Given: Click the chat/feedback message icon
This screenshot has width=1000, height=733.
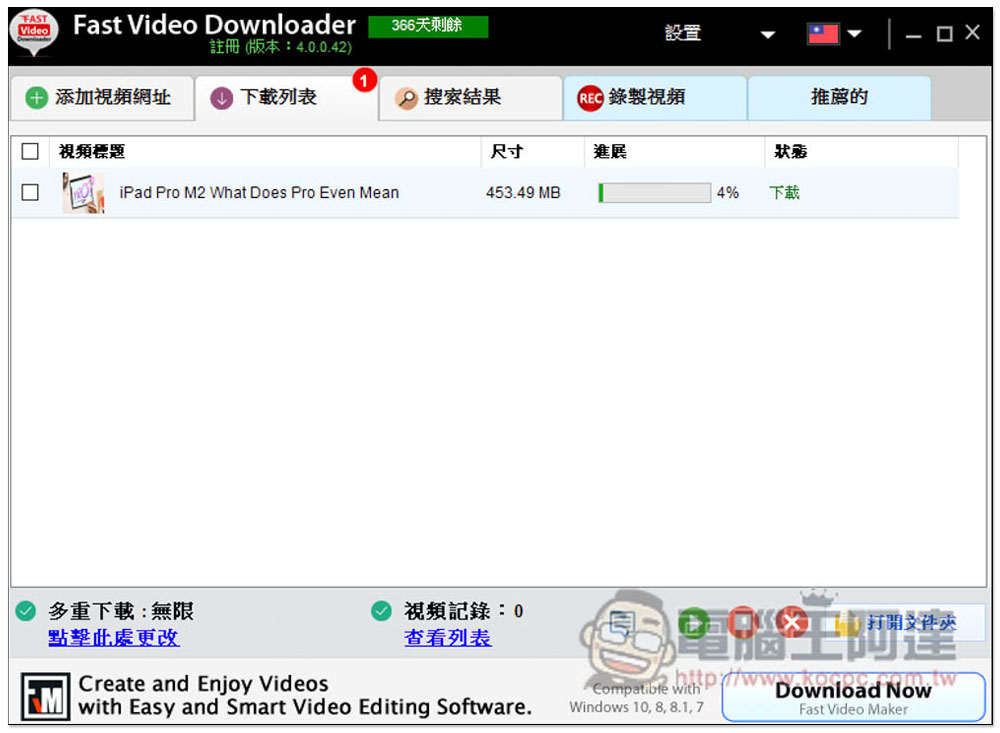Looking at the screenshot, I should (x=622, y=623).
